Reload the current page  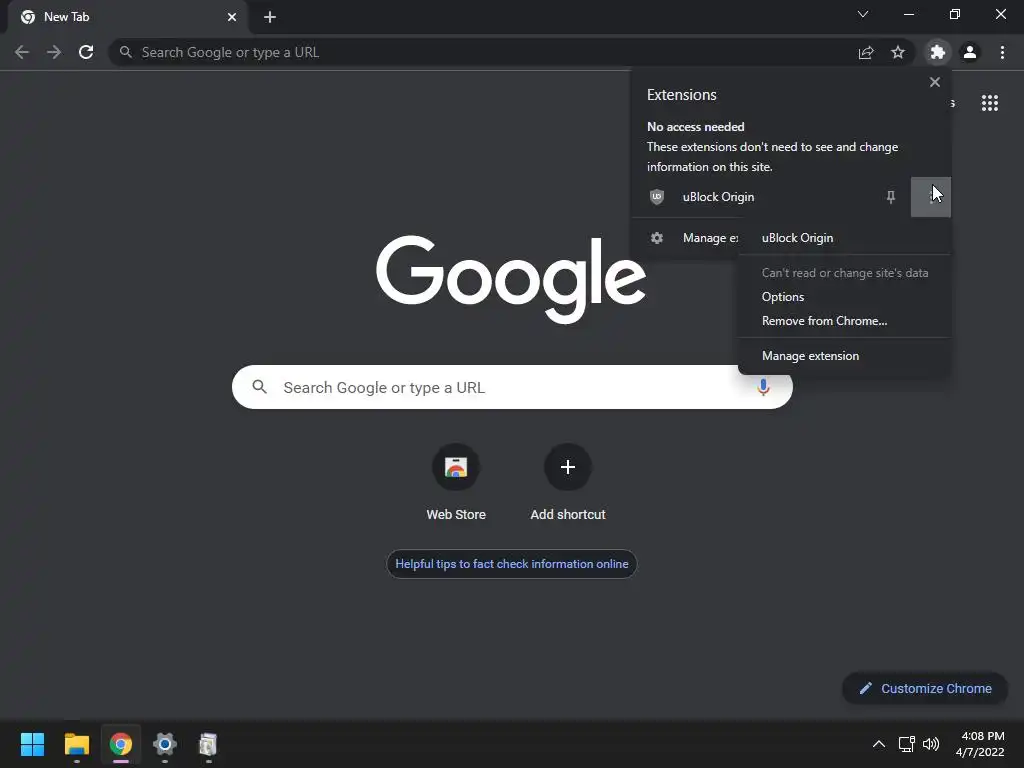click(86, 52)
